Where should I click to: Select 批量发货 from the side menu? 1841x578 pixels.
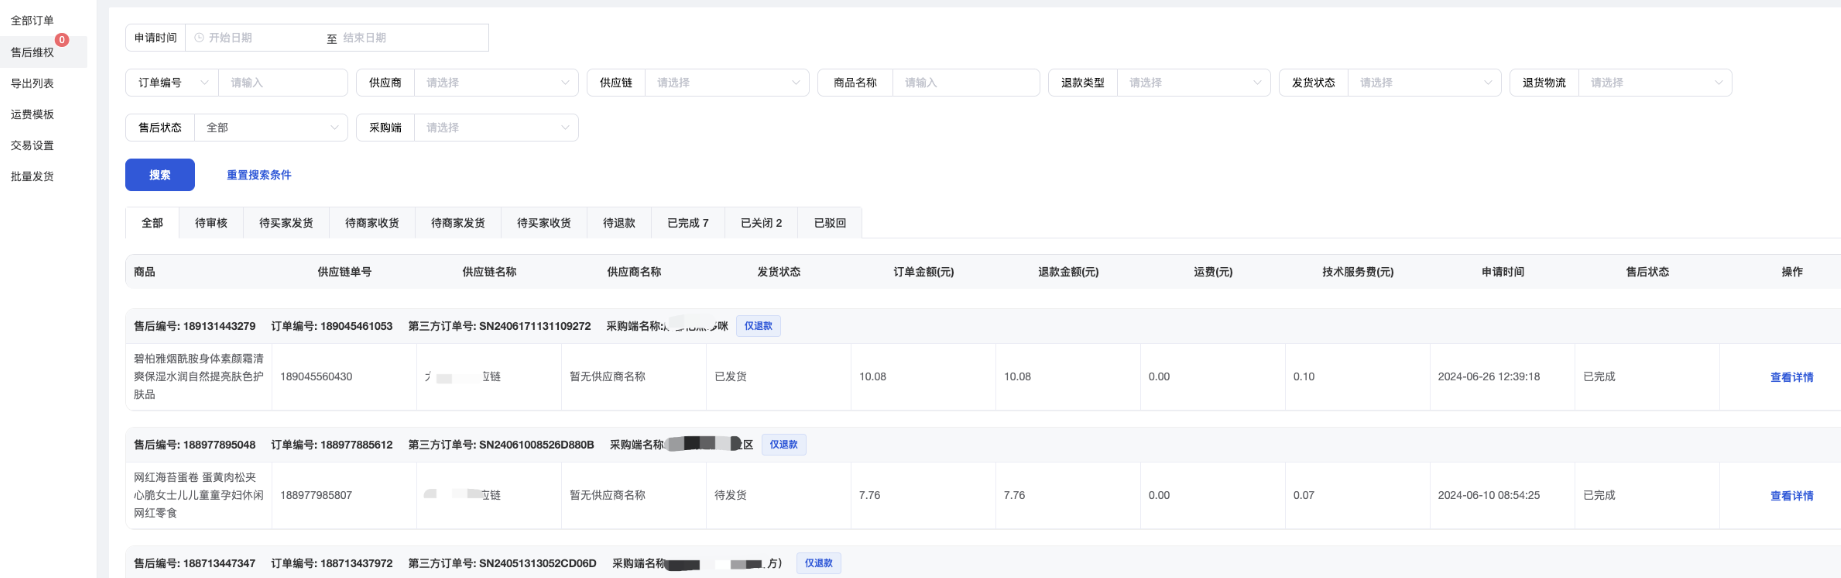point(33,177)
